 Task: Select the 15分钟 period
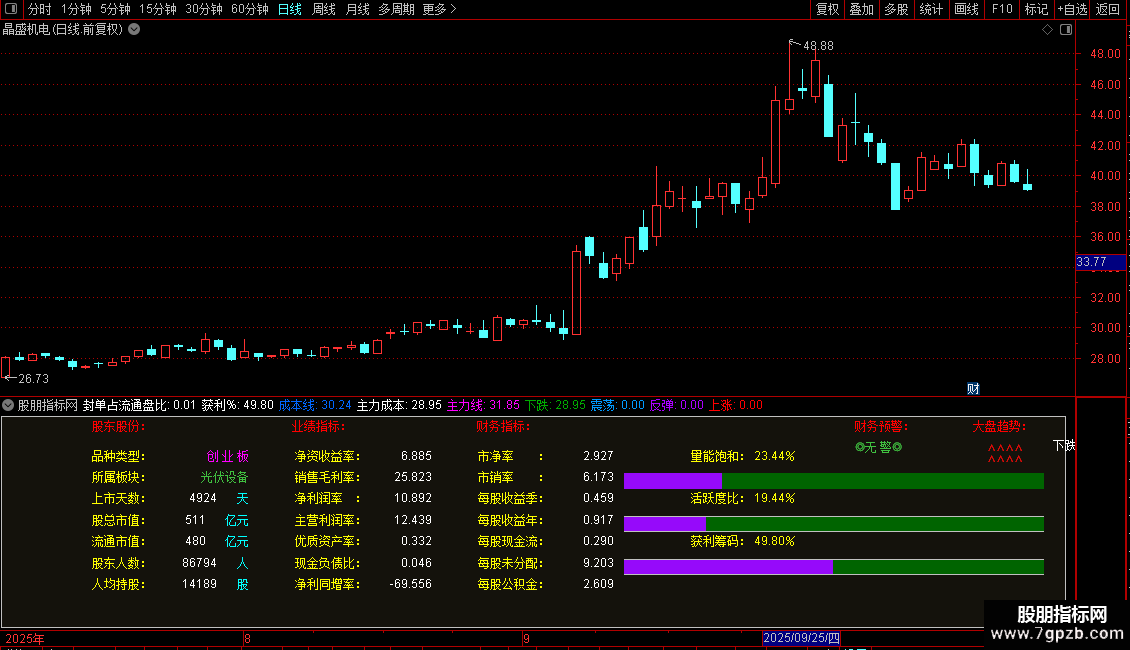click(158, 9)
